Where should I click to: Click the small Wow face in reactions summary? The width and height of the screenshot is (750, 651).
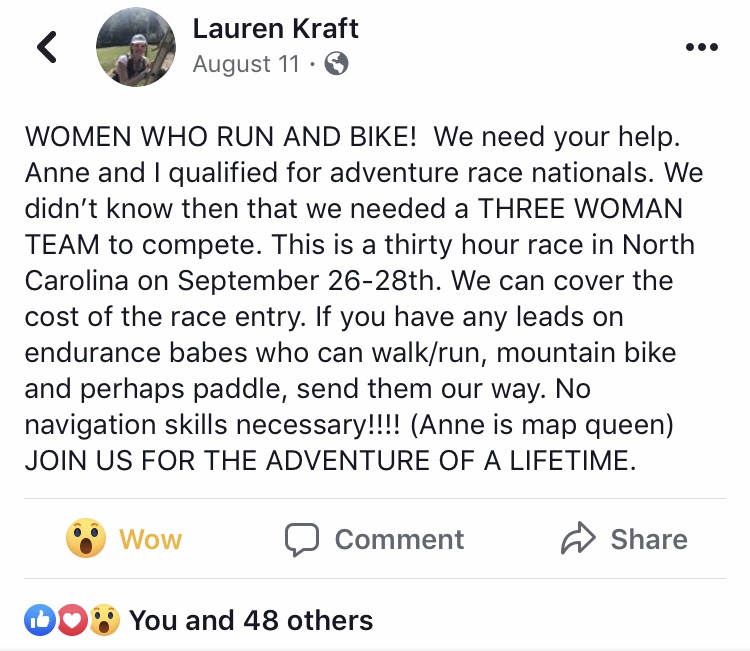103,621
